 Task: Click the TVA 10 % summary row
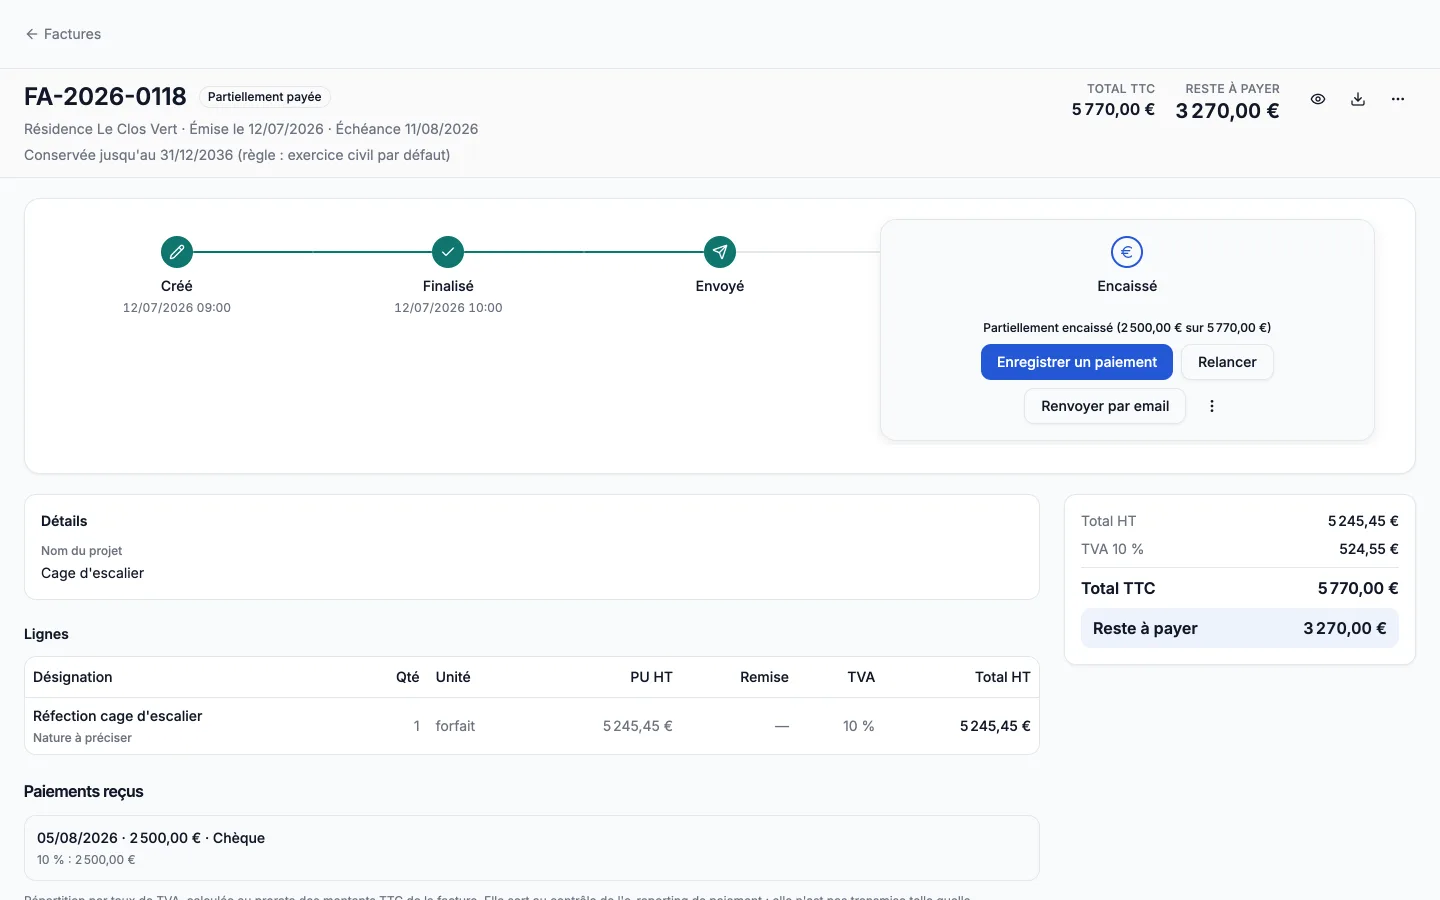[1240, 549]
